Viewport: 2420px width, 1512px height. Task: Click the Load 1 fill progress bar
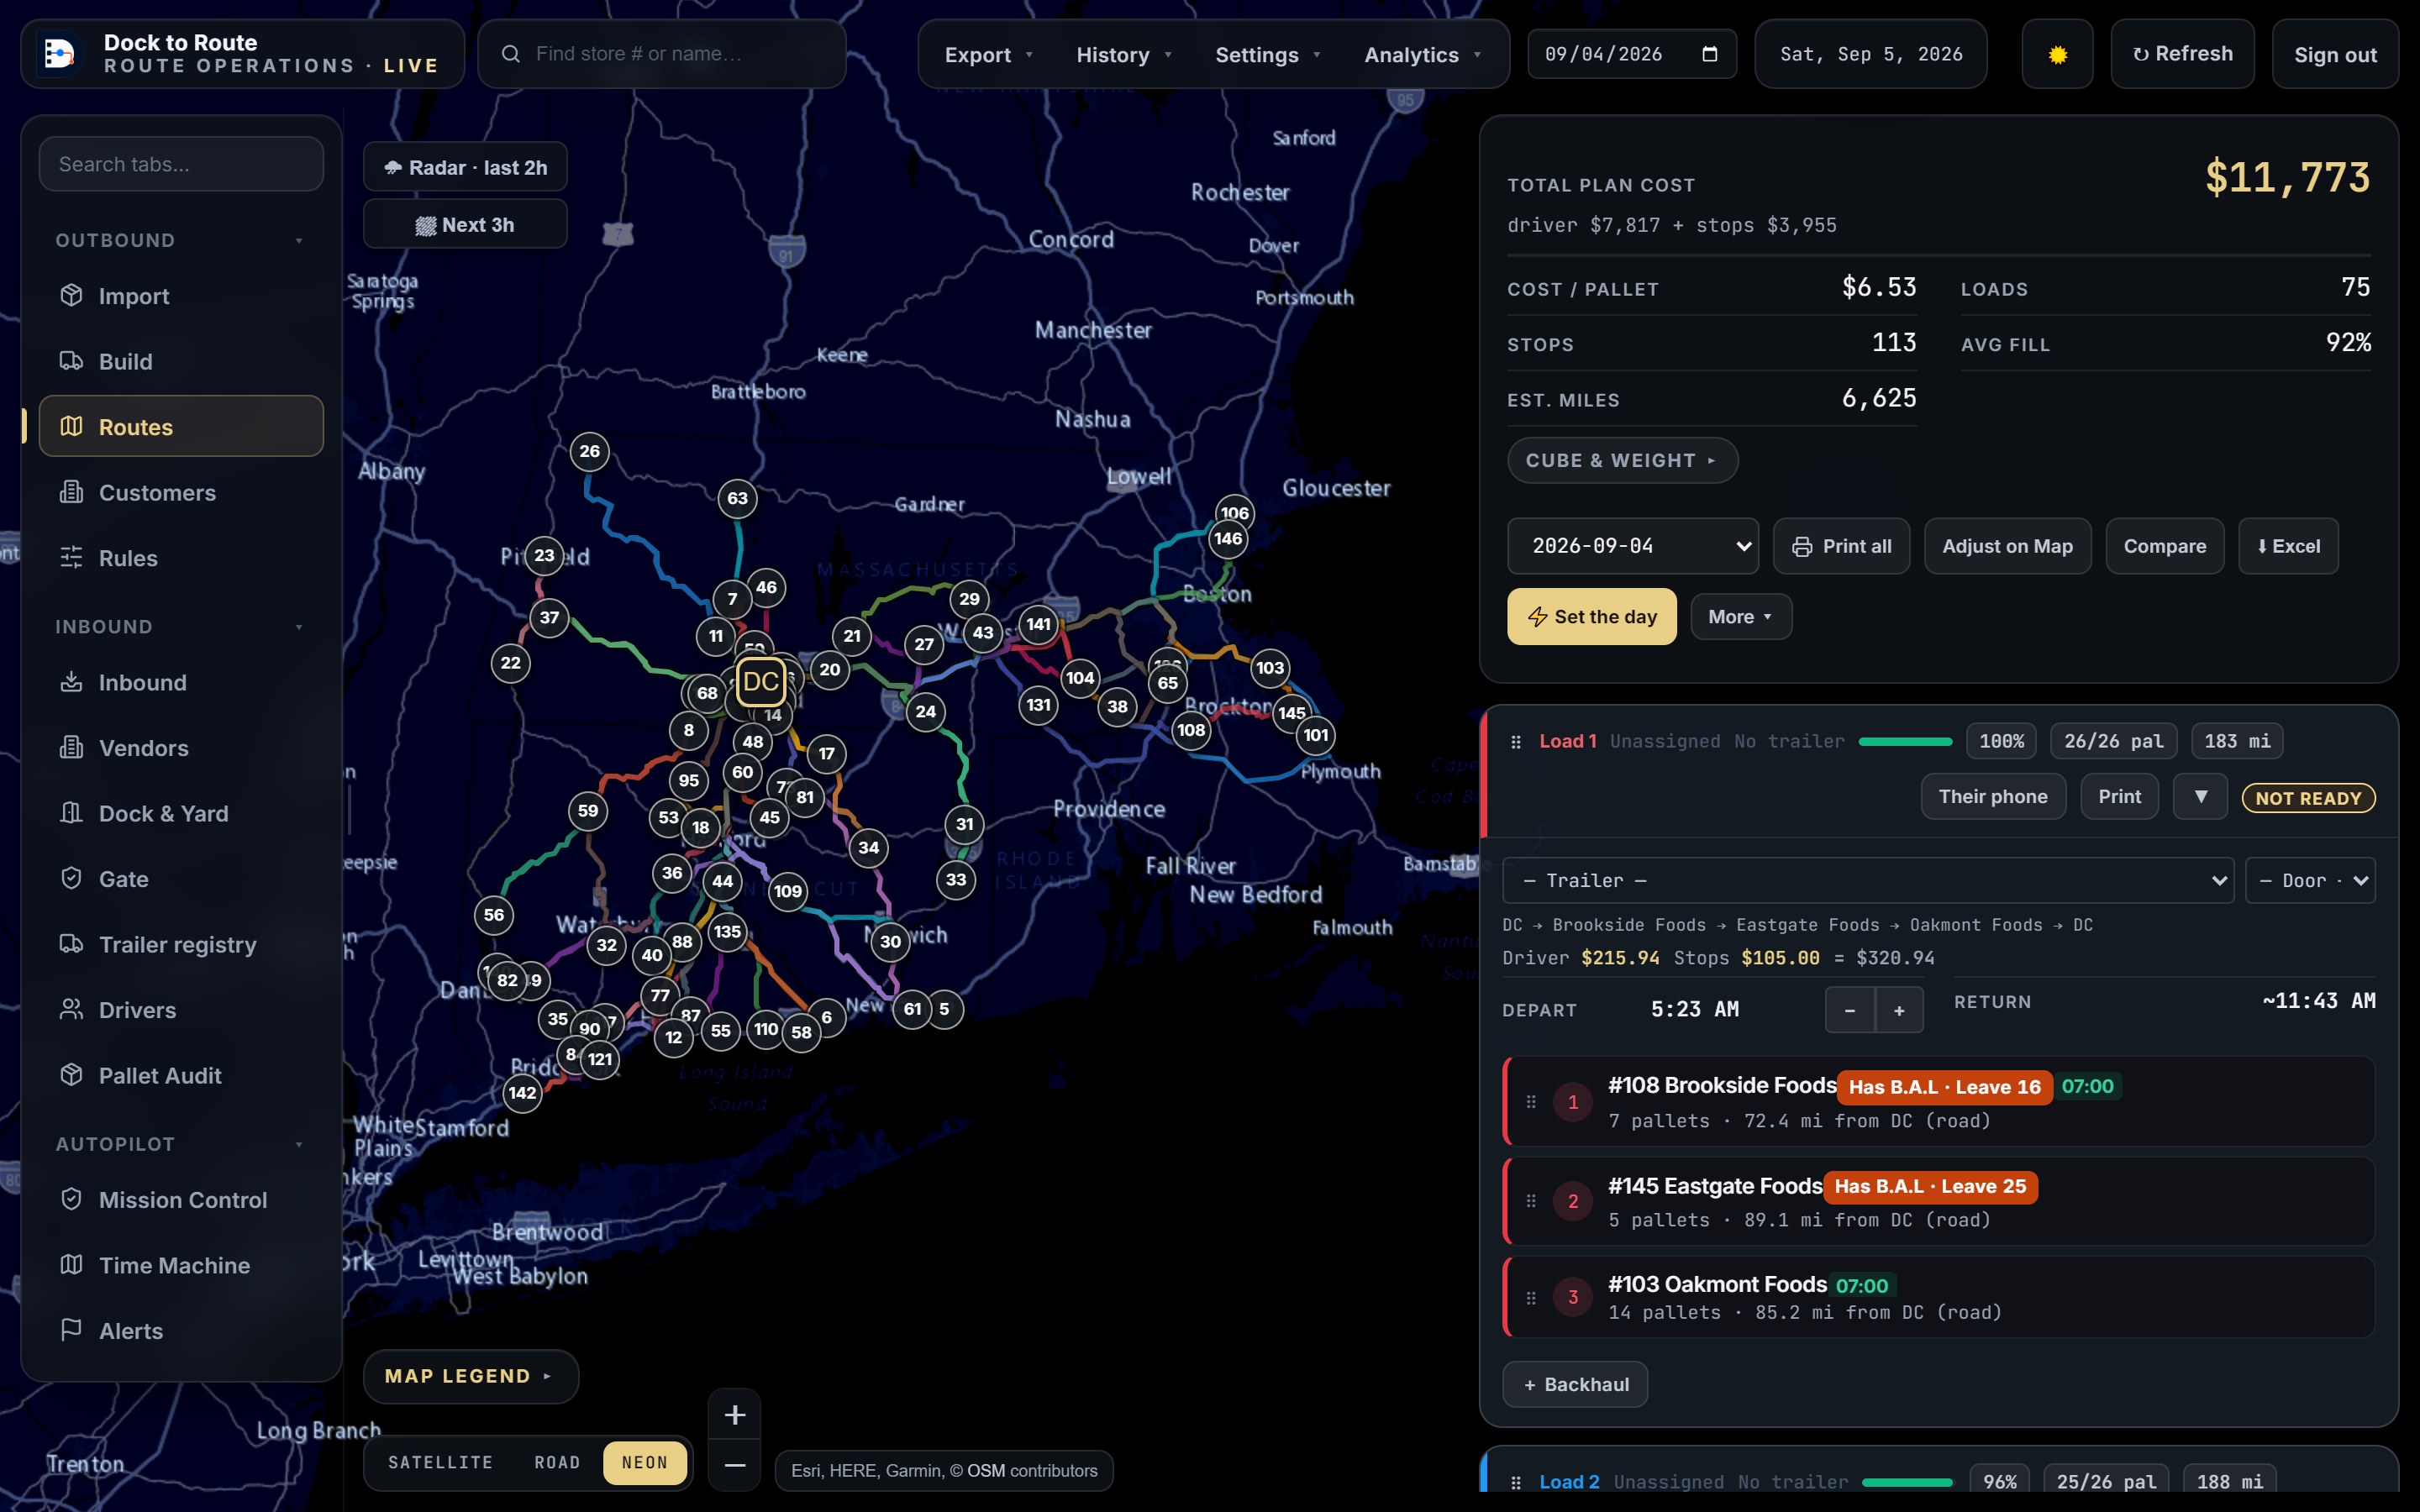click(1905, 742)
